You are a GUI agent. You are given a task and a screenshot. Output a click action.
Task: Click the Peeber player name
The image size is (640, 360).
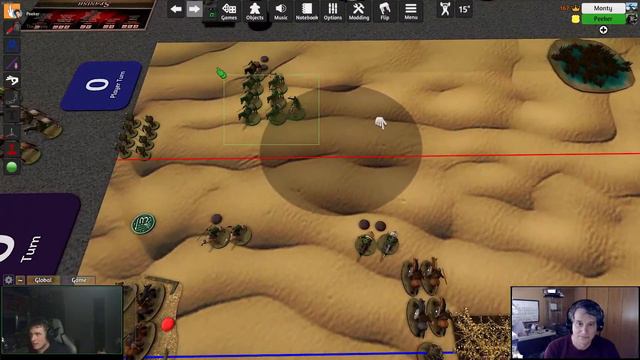point(603,19)
